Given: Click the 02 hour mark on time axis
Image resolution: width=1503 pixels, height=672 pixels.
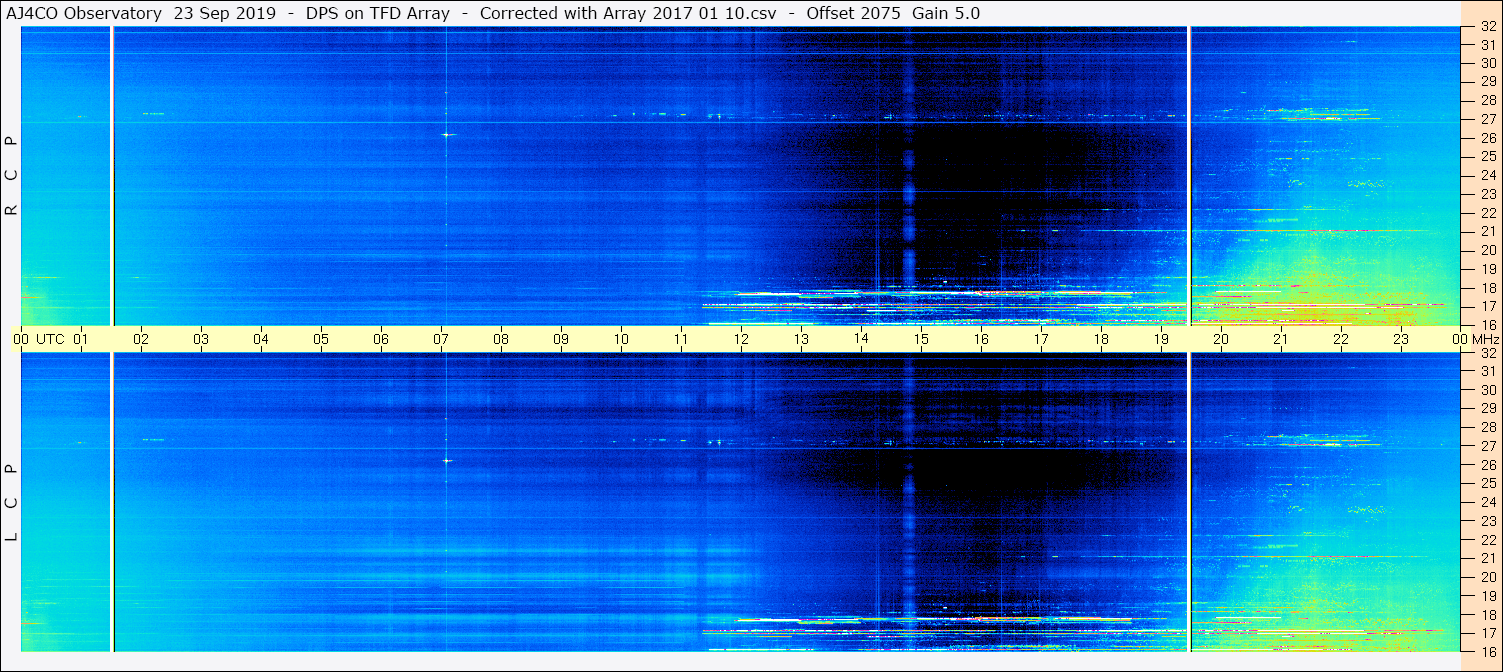Looking at the screenshot, I should tap(141, 340).
